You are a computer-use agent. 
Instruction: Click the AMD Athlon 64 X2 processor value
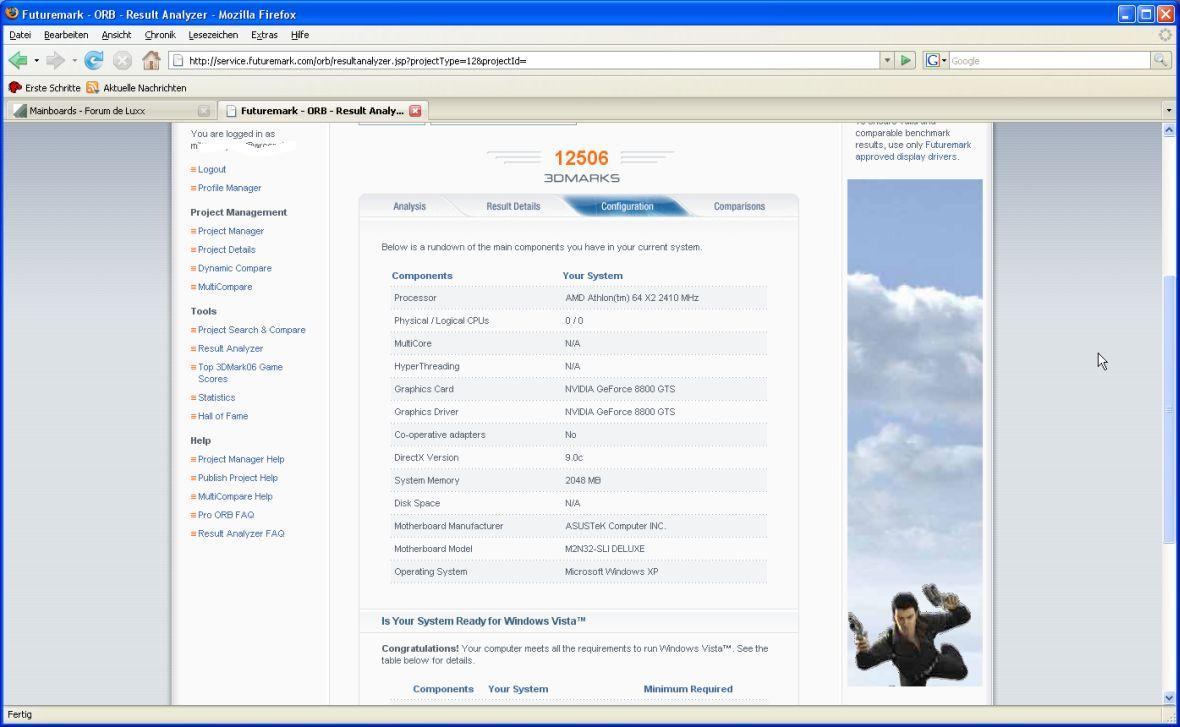point(631,298)
